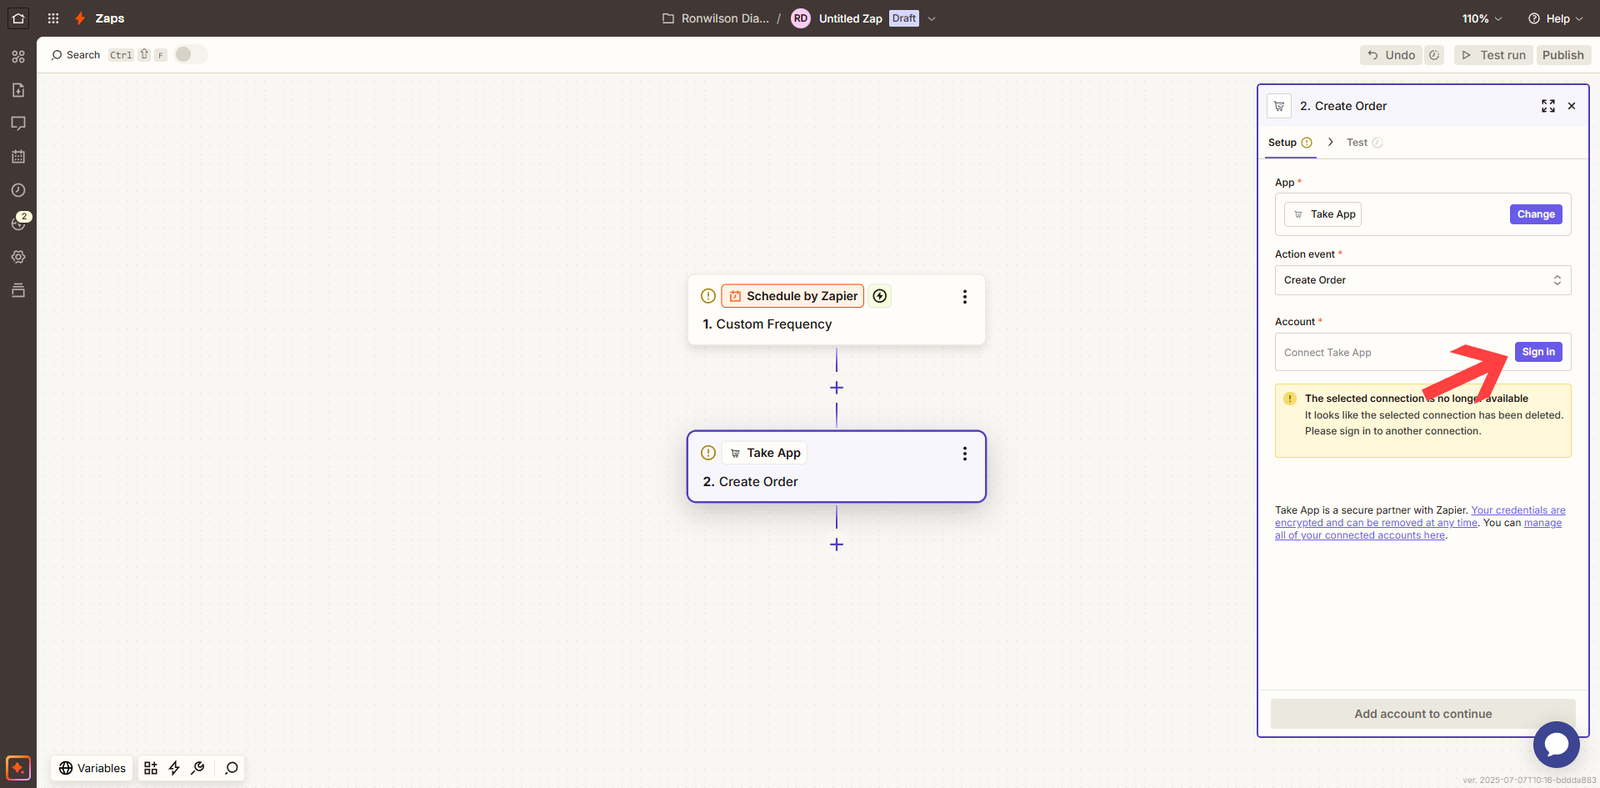
Task: Click the add-step grid-plus icon in bottom toolbar
Action: tap(151, 768)
